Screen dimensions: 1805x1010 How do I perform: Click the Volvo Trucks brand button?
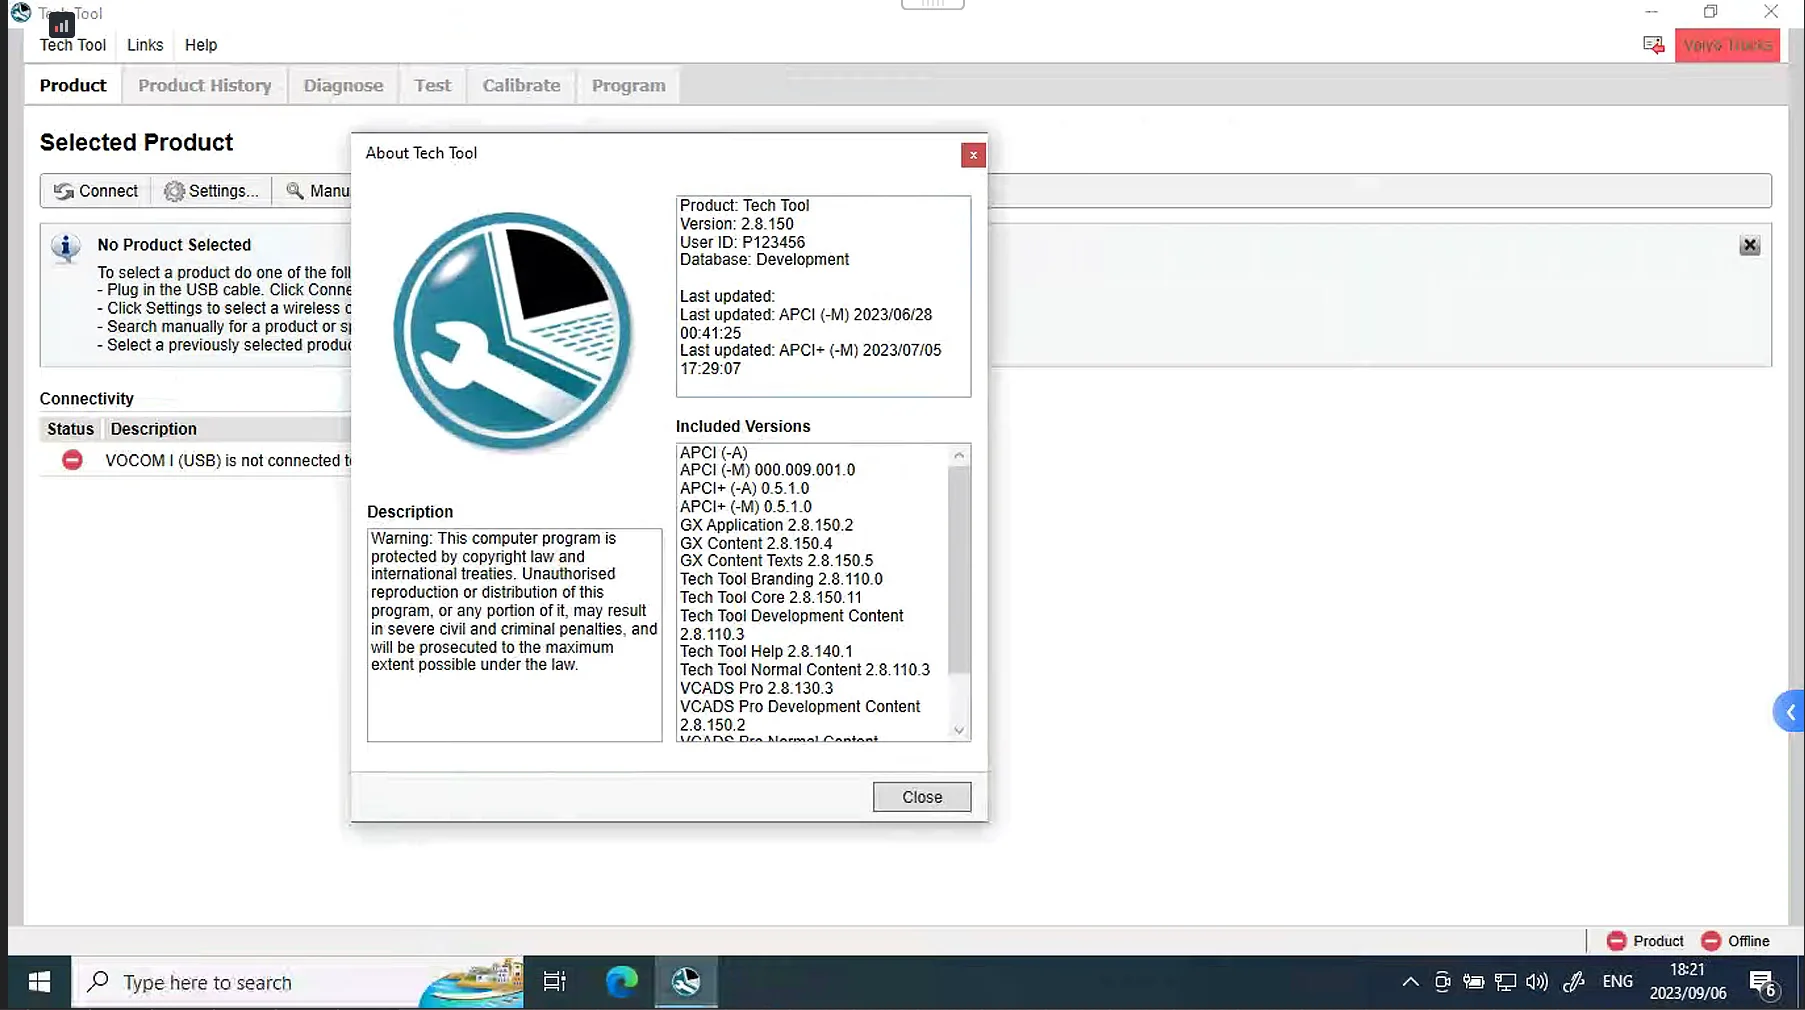tap(1727, 45)
